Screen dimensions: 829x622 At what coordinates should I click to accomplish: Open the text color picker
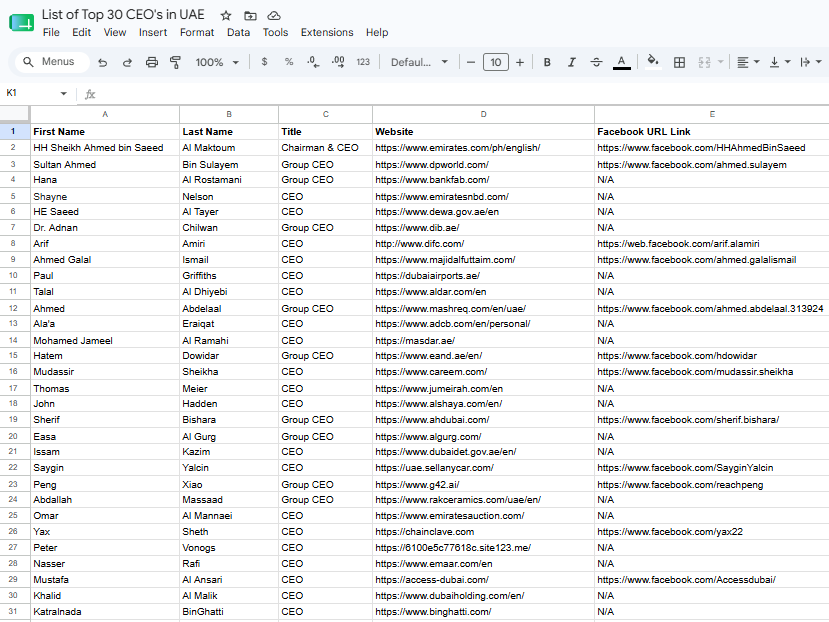621,62
